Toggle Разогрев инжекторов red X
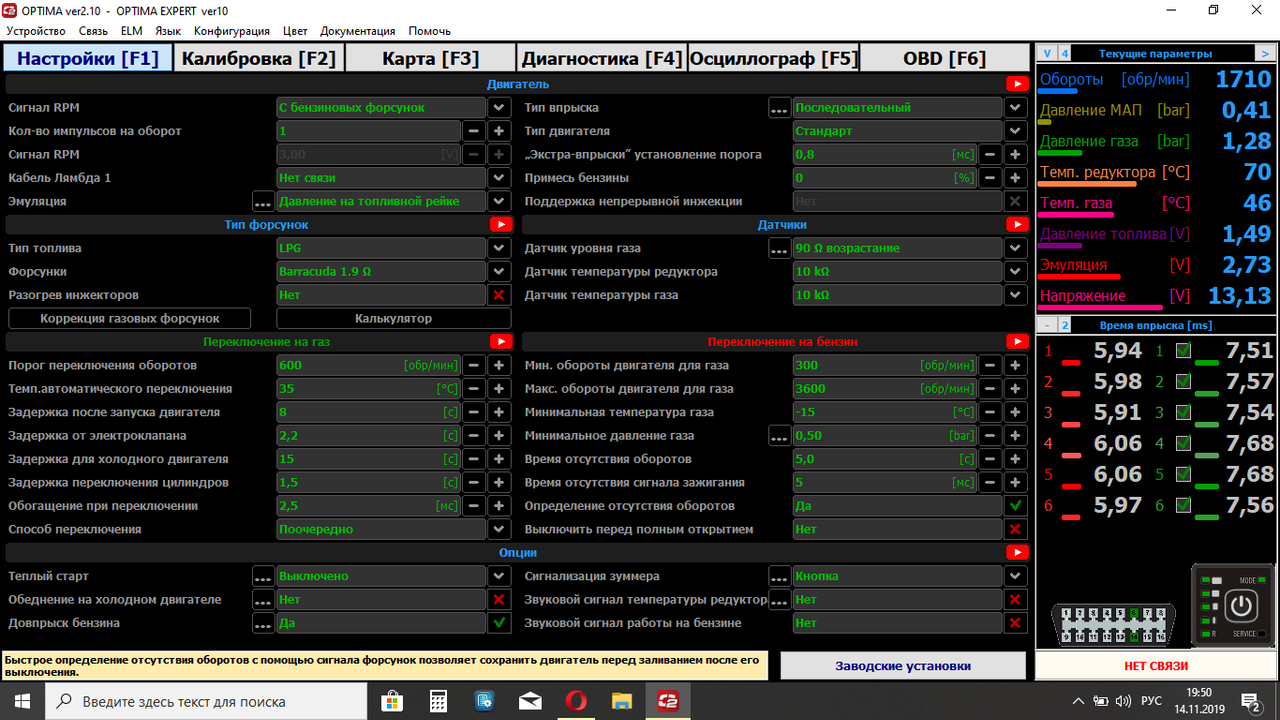Screen dimensions: 1280x720 tap(499, 295)
